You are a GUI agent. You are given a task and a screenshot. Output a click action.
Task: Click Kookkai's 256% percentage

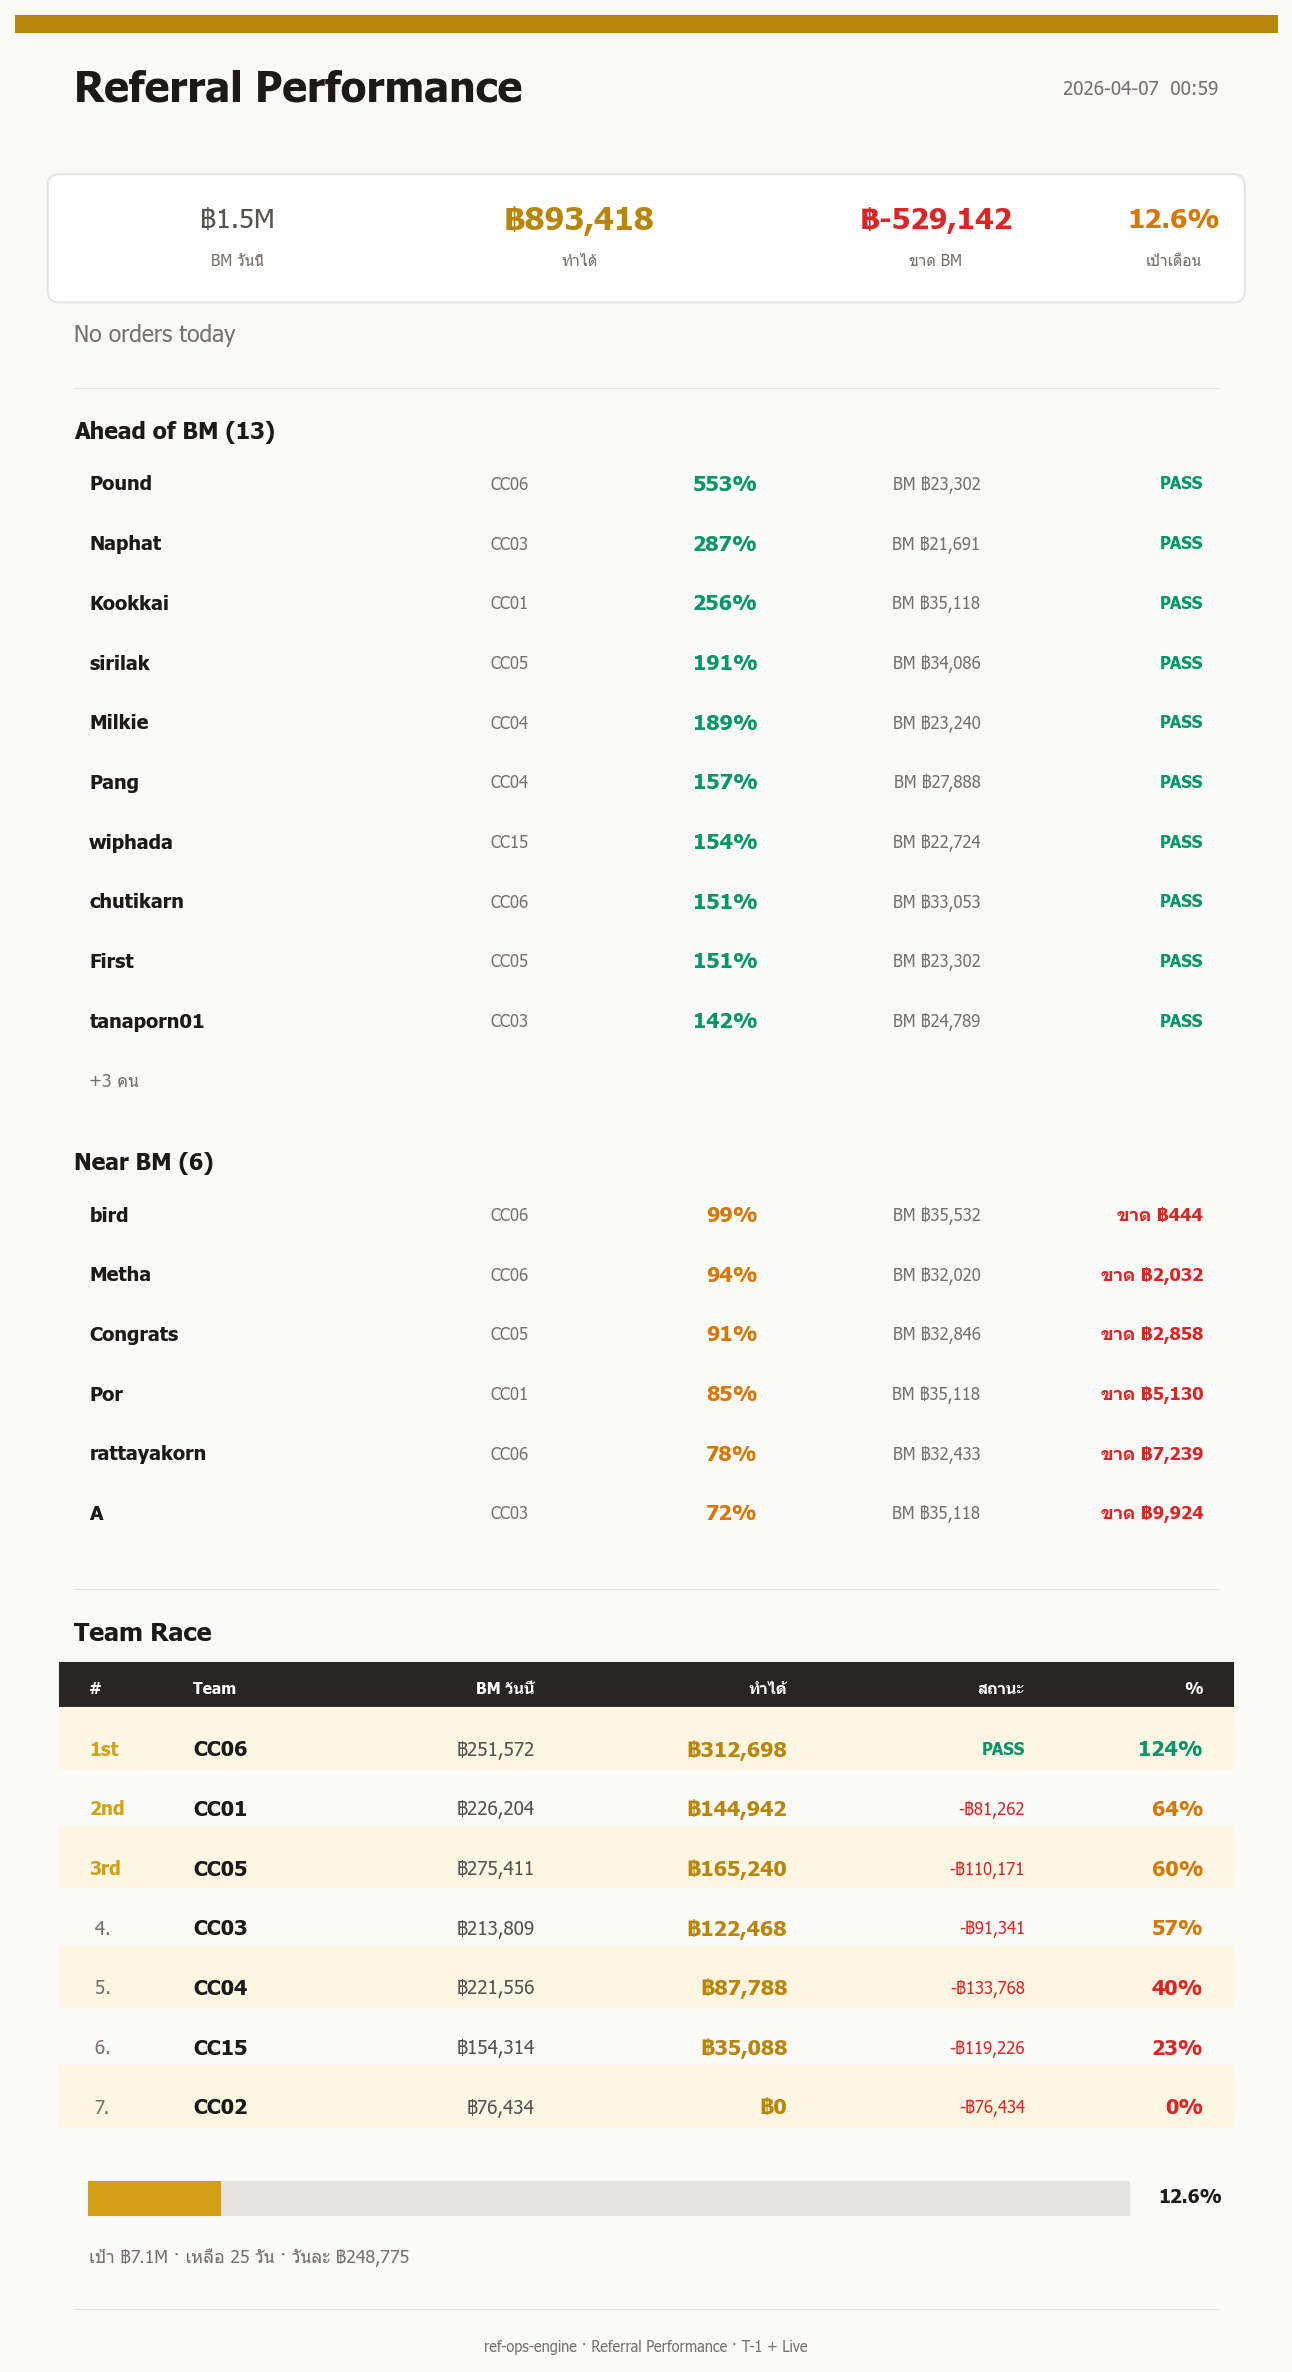[725, 603]
